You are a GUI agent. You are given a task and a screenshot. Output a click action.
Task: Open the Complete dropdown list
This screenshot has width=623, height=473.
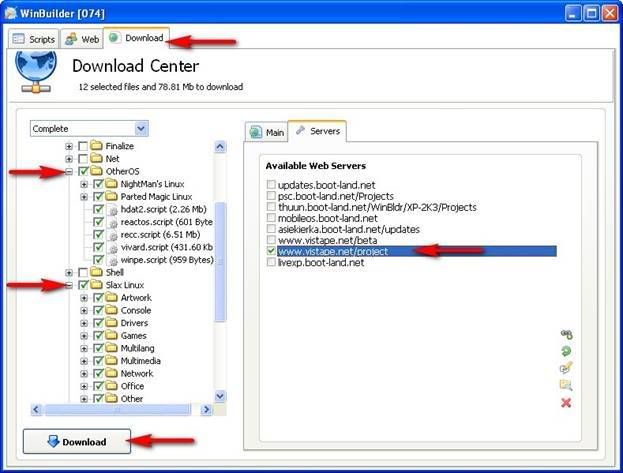tap(141, 128)
